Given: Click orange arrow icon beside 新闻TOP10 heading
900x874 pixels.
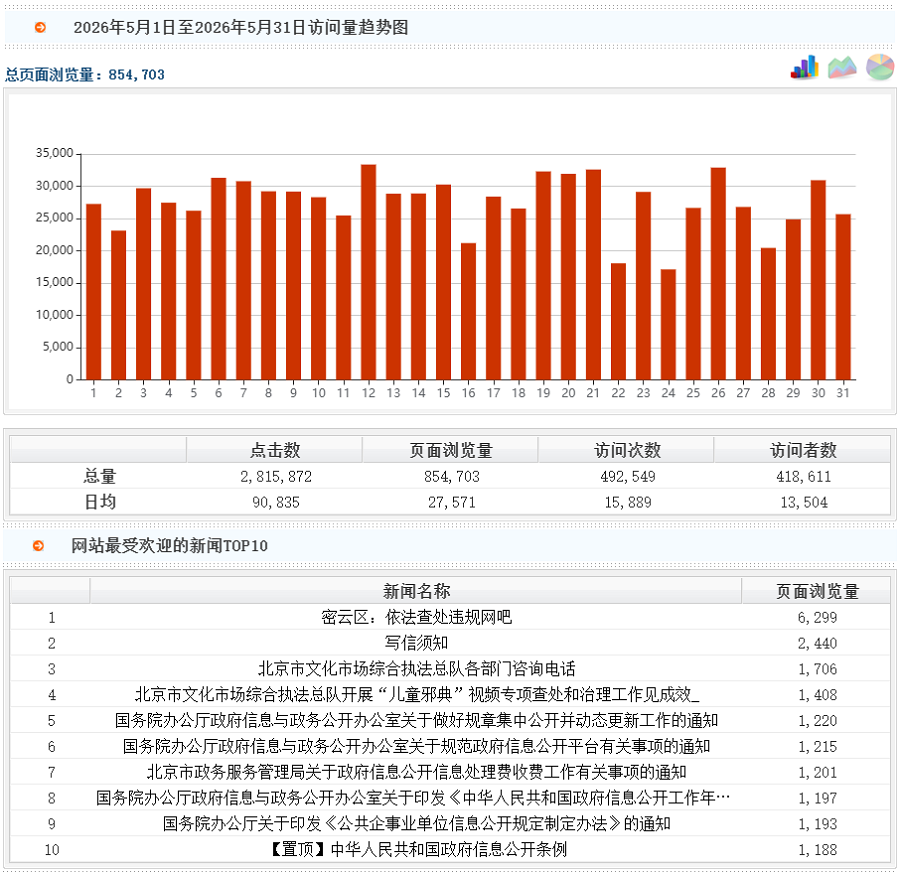Looking at the screenshot, I should 38,545.
